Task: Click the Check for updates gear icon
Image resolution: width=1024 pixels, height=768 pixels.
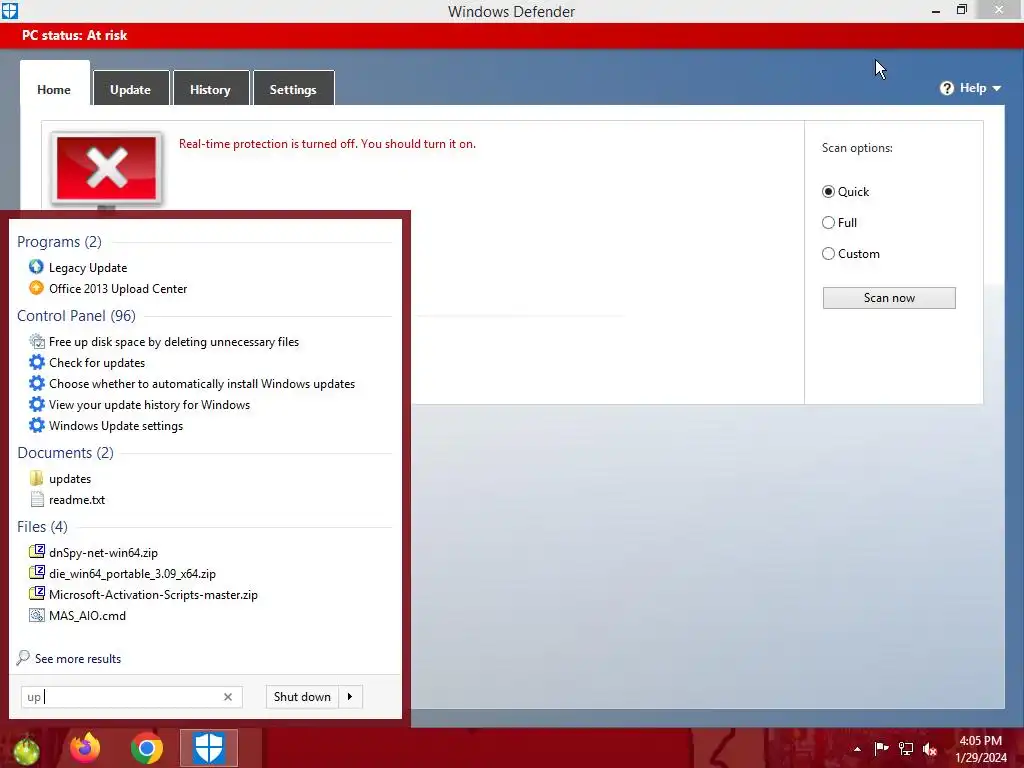Action: tap(37, 362)
